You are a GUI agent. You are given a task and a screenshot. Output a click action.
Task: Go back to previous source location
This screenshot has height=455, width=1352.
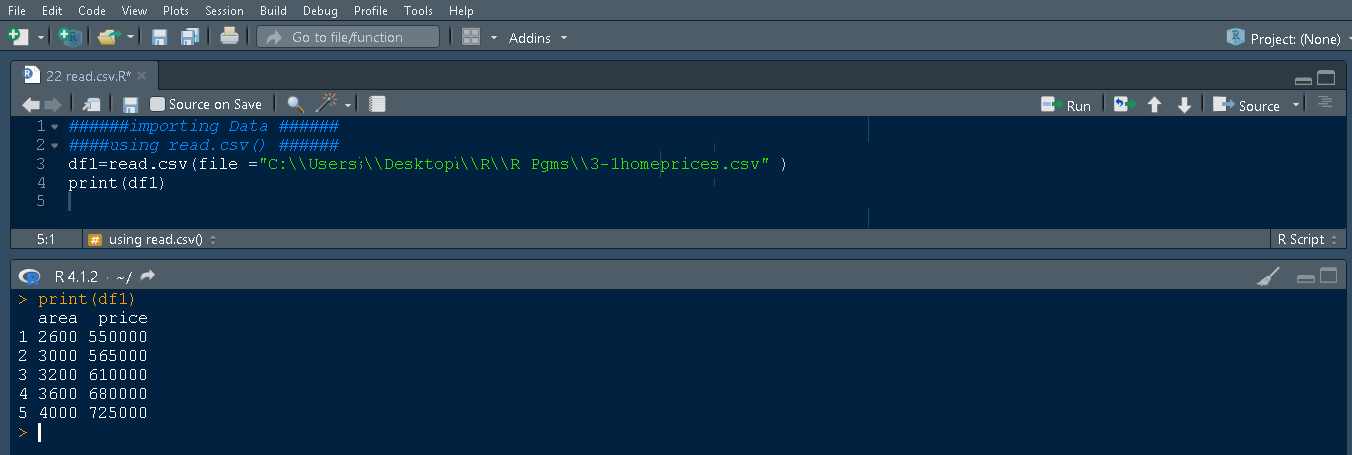click(30, 104)
